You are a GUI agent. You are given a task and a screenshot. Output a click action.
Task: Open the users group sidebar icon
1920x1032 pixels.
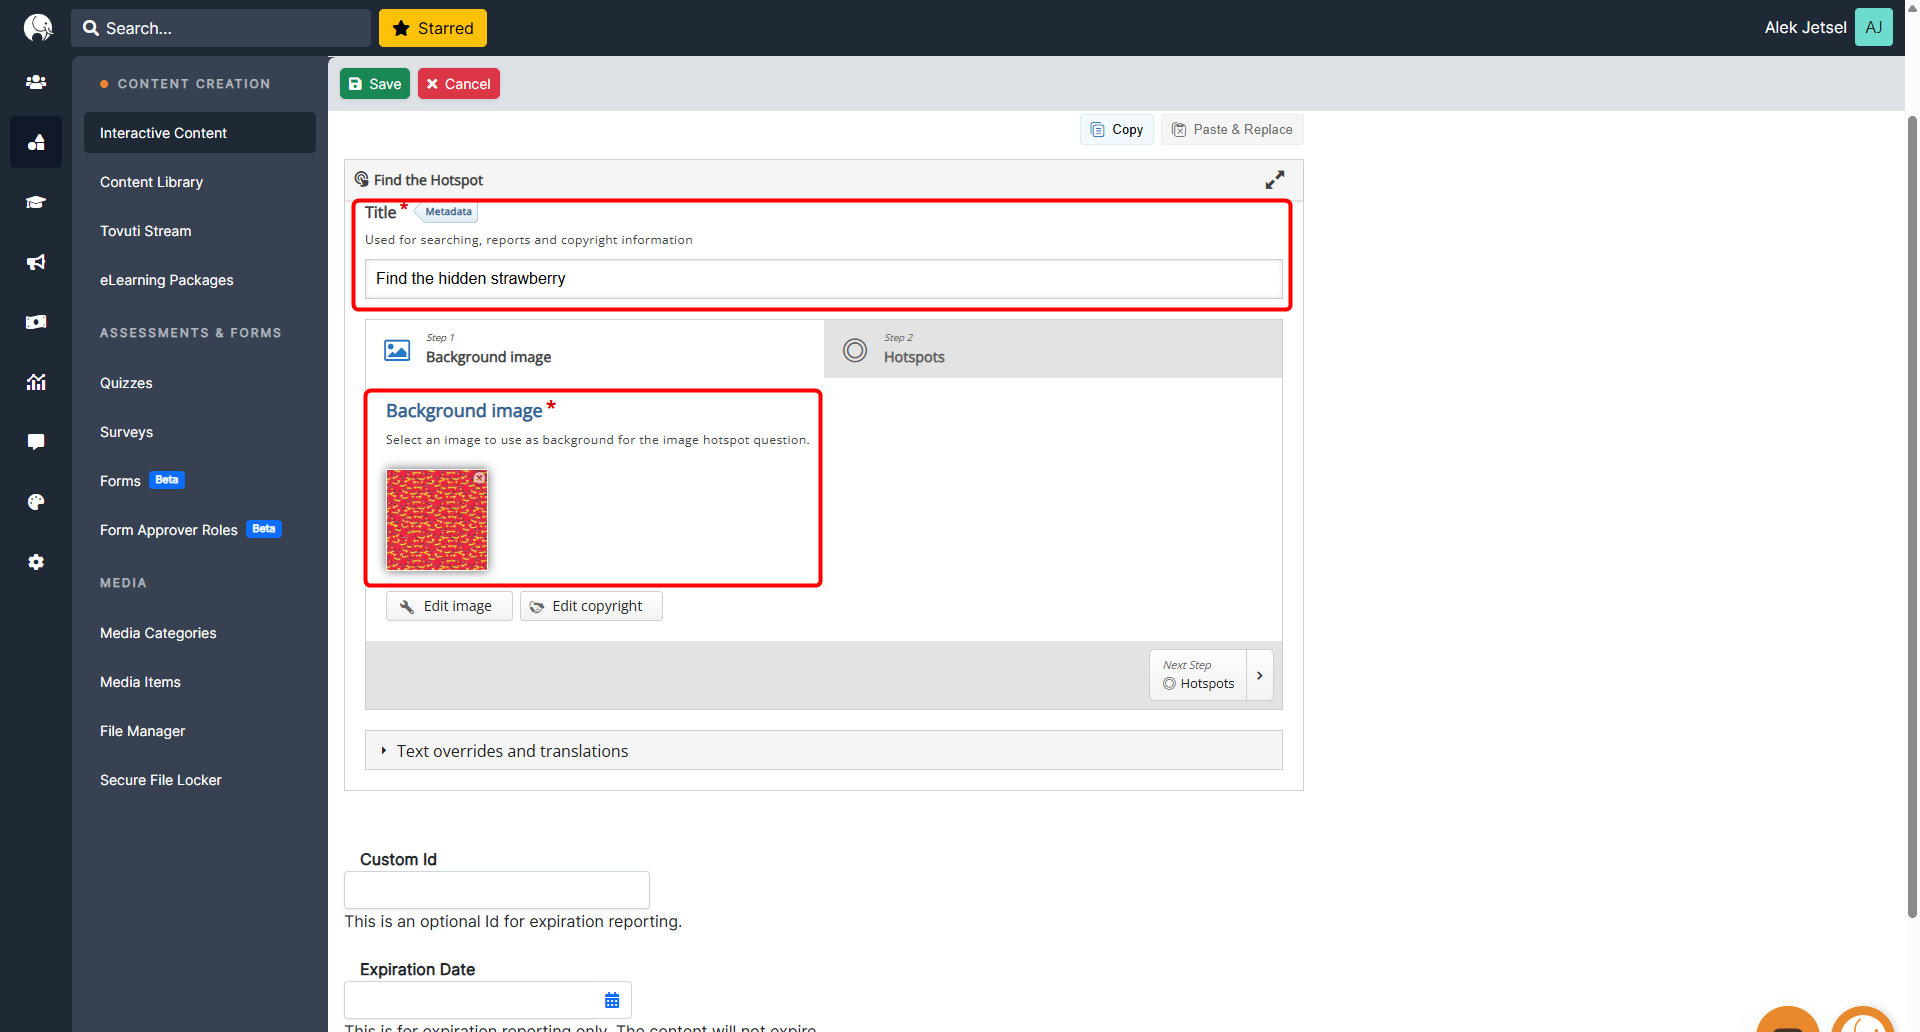pos(36,82)
